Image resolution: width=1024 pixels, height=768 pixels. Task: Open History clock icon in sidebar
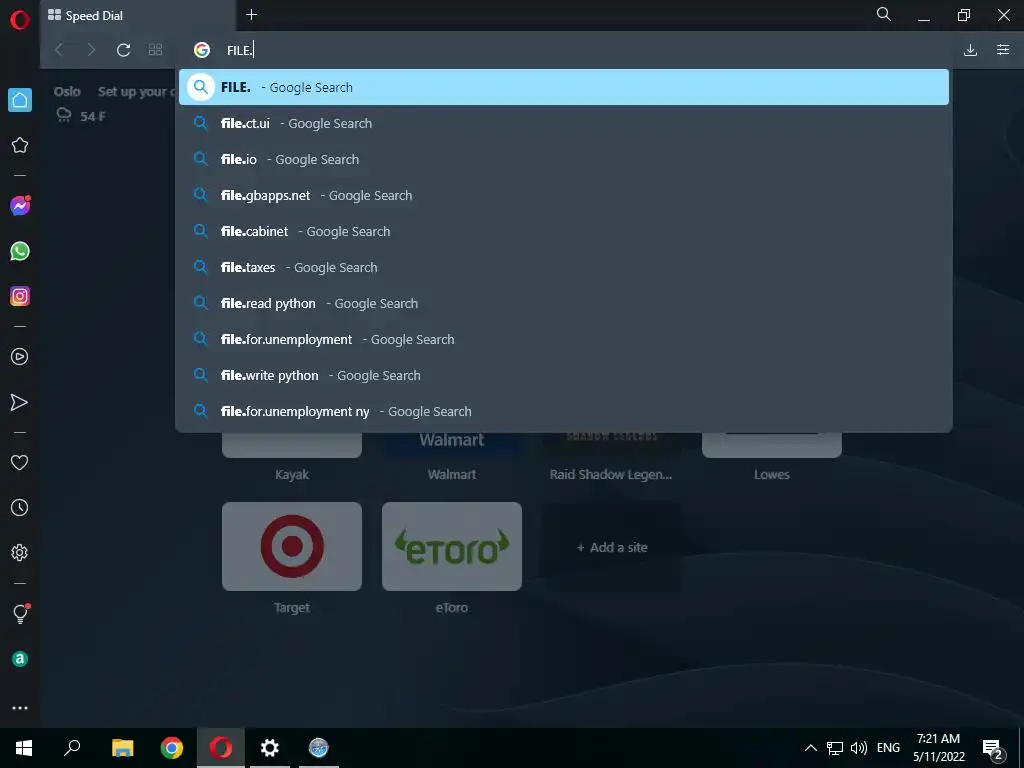click(20, 507)
